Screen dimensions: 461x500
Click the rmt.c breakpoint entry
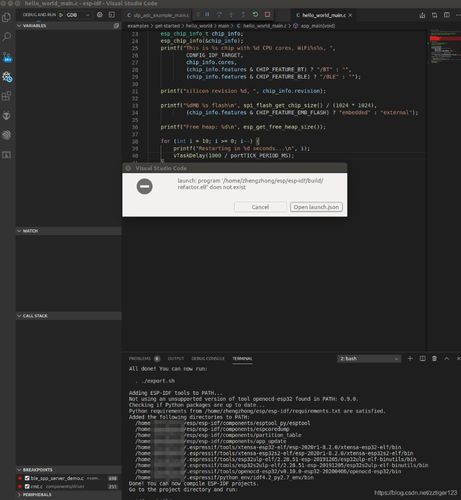point(70,487)
